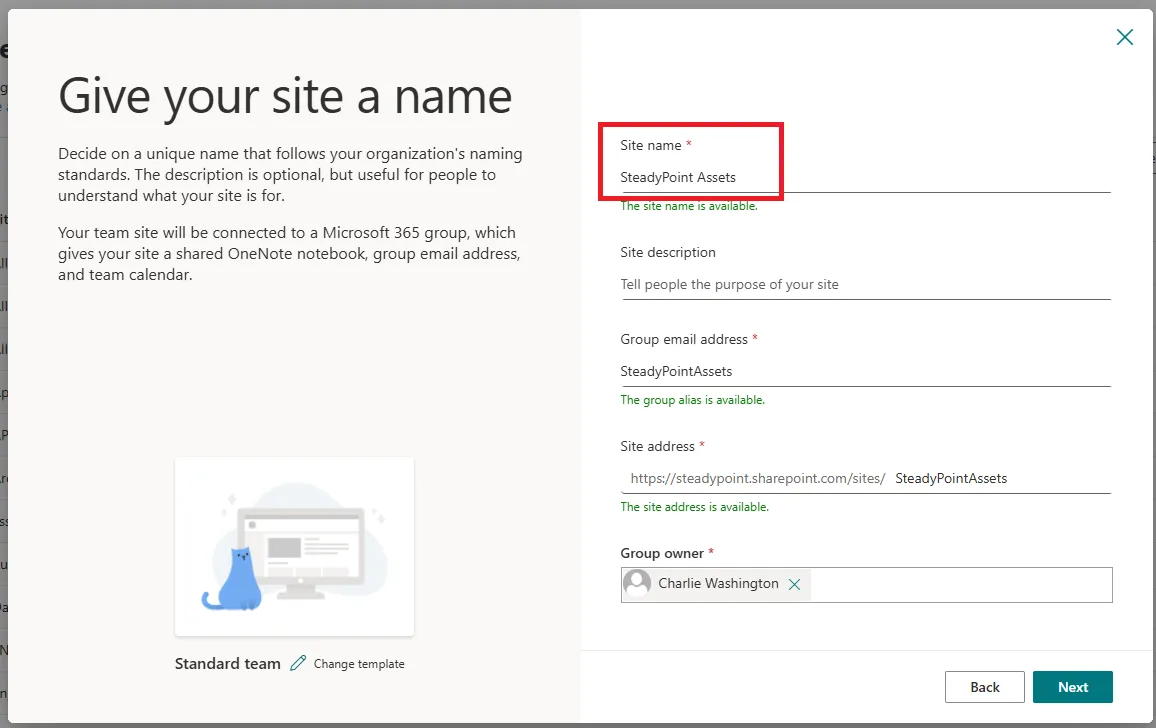Click the 'The site address is available.' message
This screenshot has height=728, width=1156.
pyautogui.click(x=694, y=507)
